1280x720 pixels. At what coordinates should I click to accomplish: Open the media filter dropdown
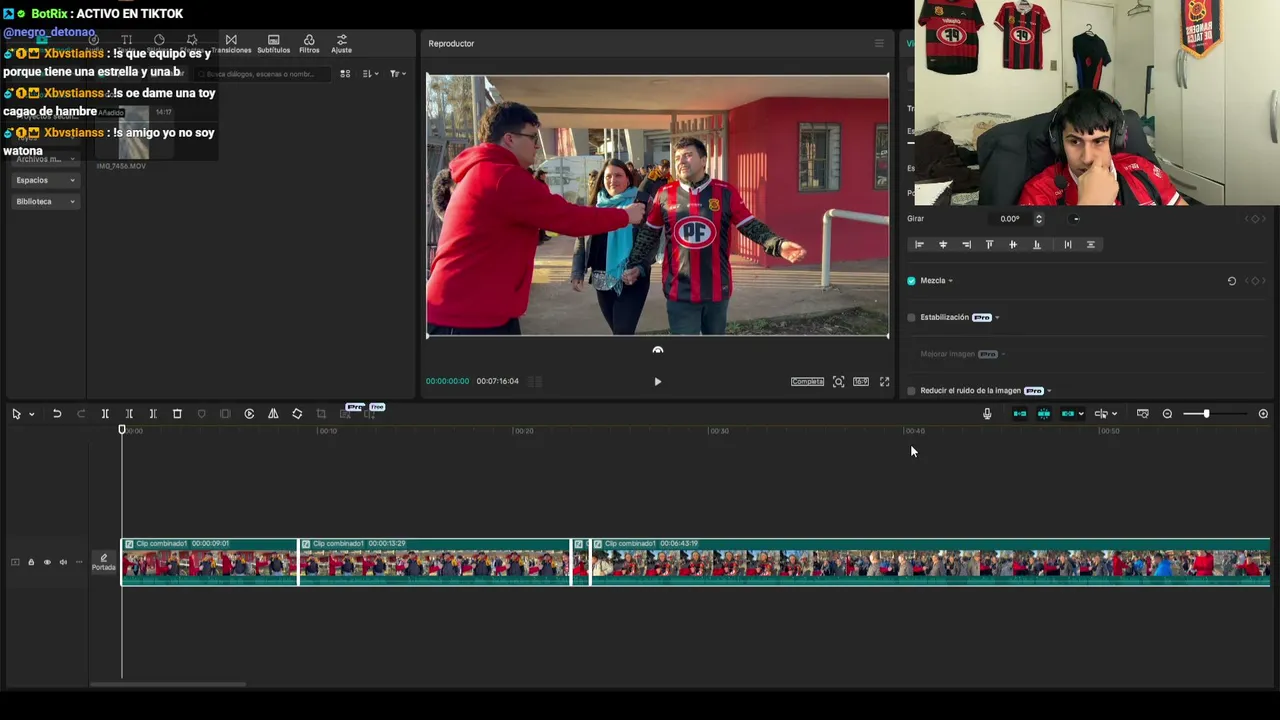tap(397, 74)
